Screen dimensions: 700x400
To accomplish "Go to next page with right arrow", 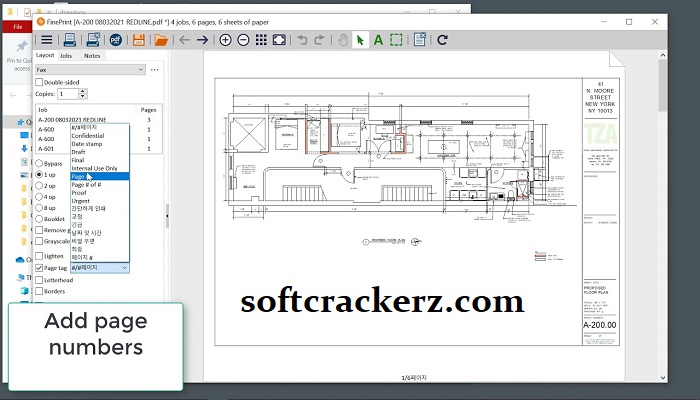I will 202,40.
